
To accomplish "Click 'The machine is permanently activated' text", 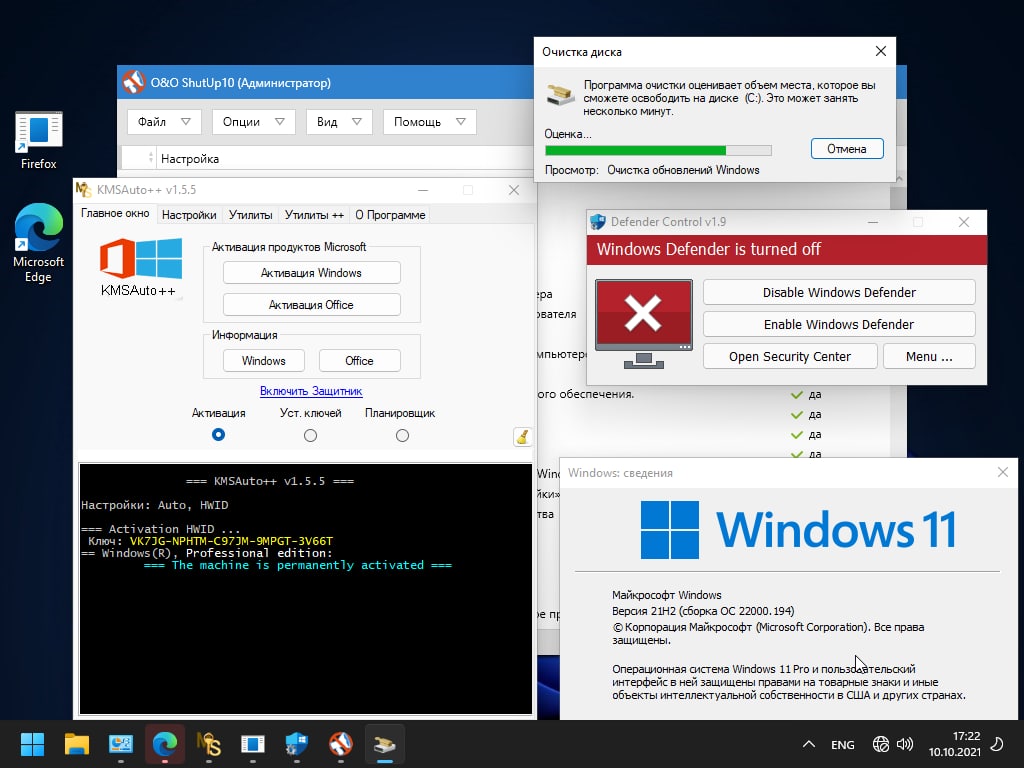I will click(x=298, y=565).
